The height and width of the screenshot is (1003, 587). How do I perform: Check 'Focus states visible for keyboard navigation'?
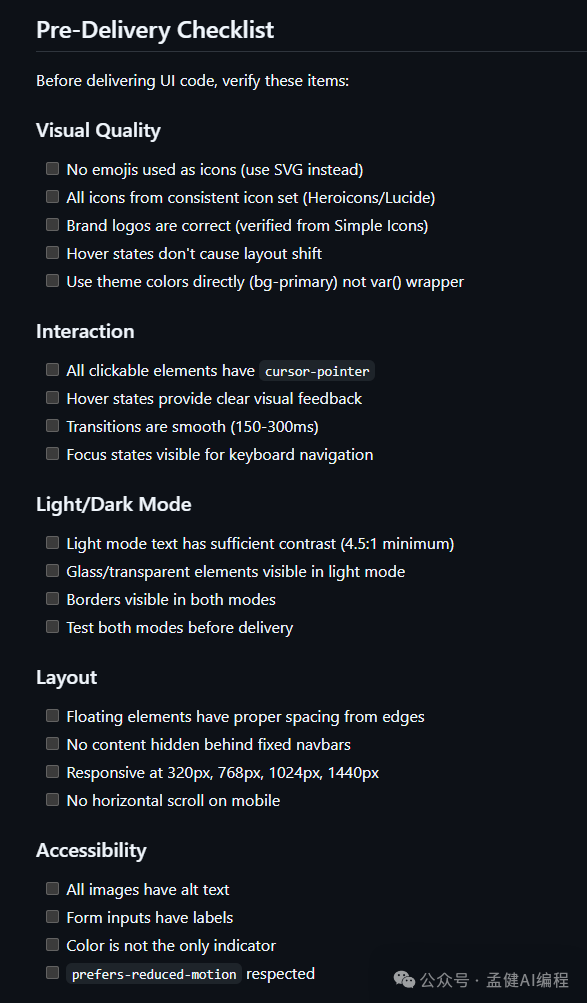tap(52, 454)
